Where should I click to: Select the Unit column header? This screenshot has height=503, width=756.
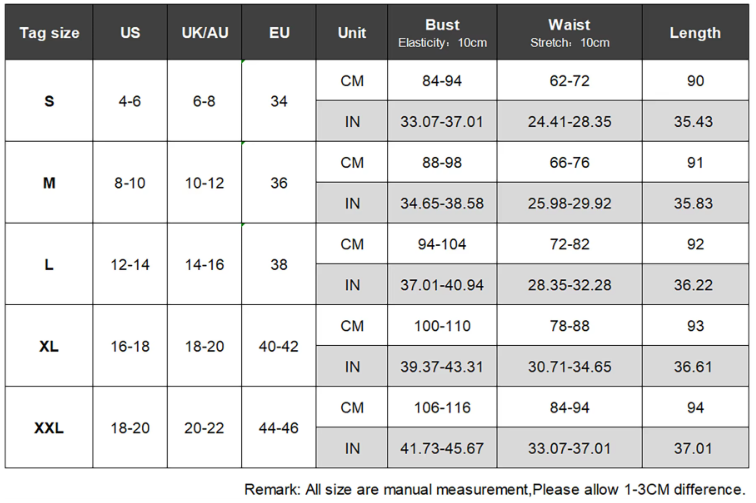coord(352,33)
